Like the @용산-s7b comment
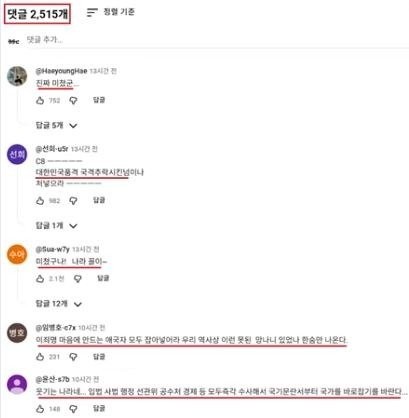Screen dimensions: 409x418 pyautogui.click(x=40, y=409)
